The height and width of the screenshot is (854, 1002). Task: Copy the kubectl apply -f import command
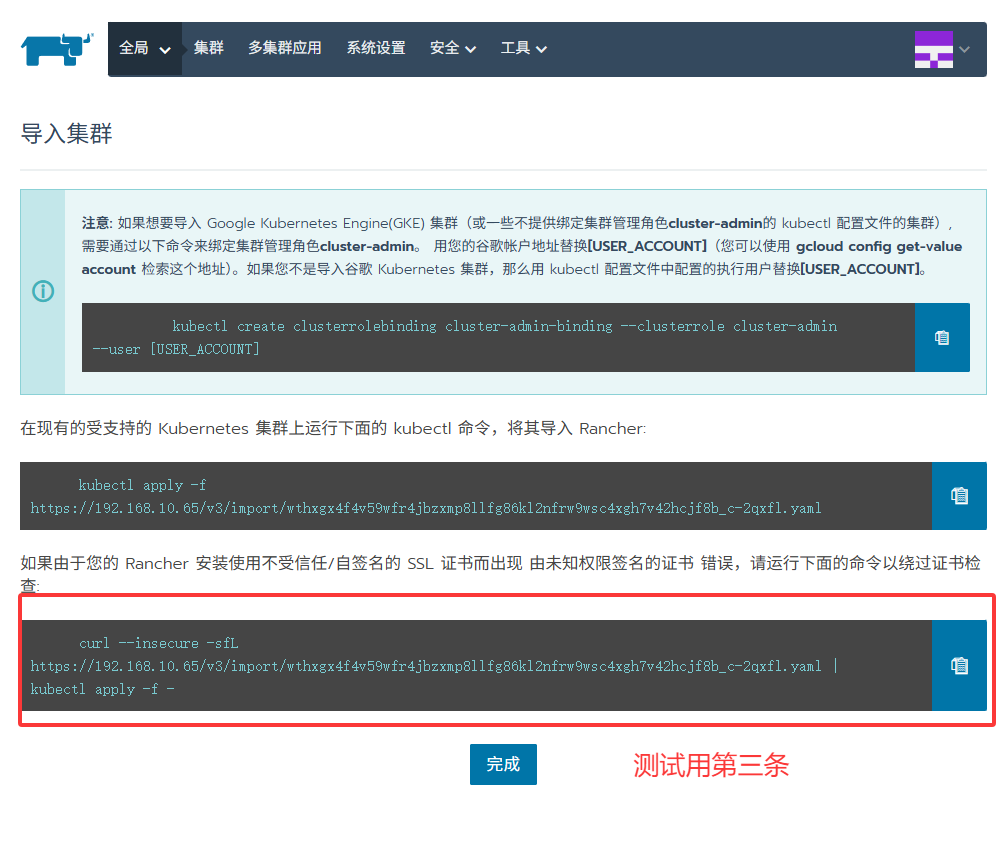[x=959, y=496]
